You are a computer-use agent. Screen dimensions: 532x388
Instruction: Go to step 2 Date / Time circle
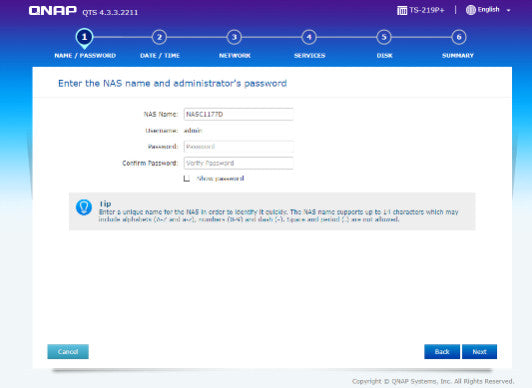tap(159, 37)
